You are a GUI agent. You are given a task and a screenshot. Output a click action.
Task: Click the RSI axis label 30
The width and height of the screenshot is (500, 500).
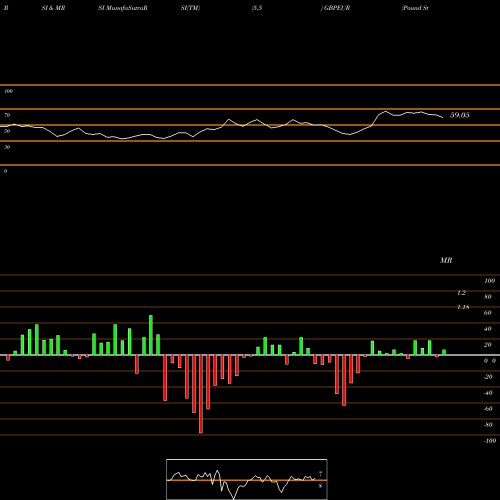tap(7, 147)
